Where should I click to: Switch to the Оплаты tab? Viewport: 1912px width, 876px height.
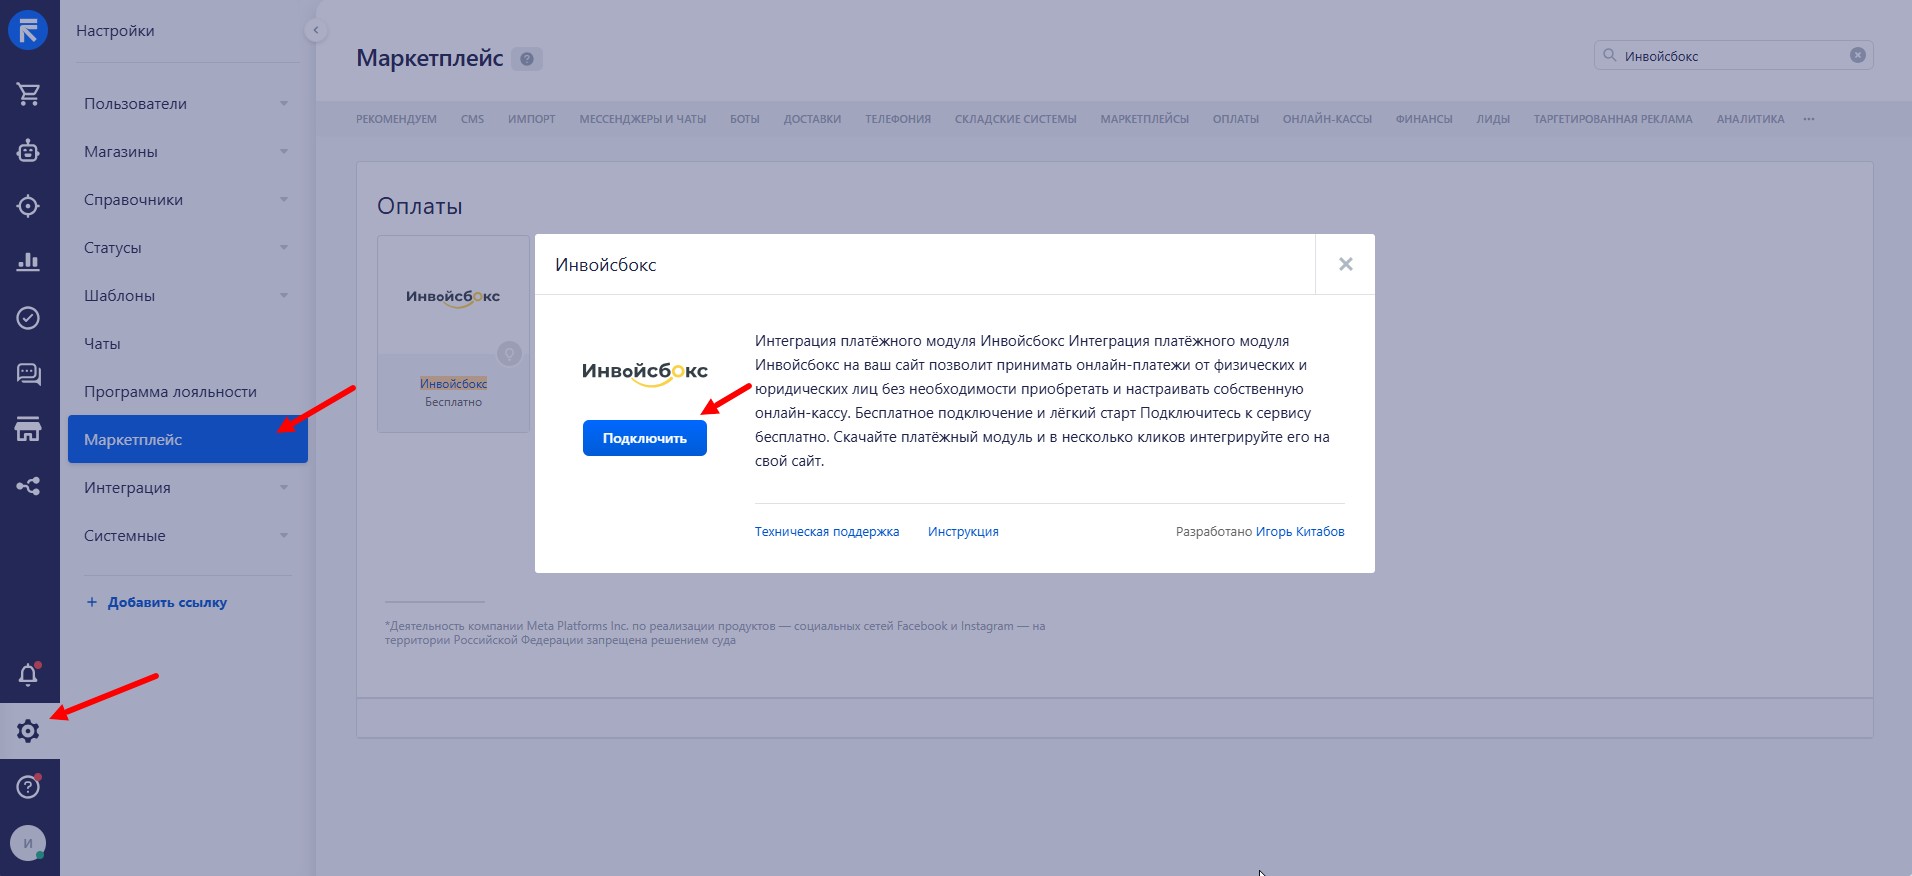pos(1235,119)
